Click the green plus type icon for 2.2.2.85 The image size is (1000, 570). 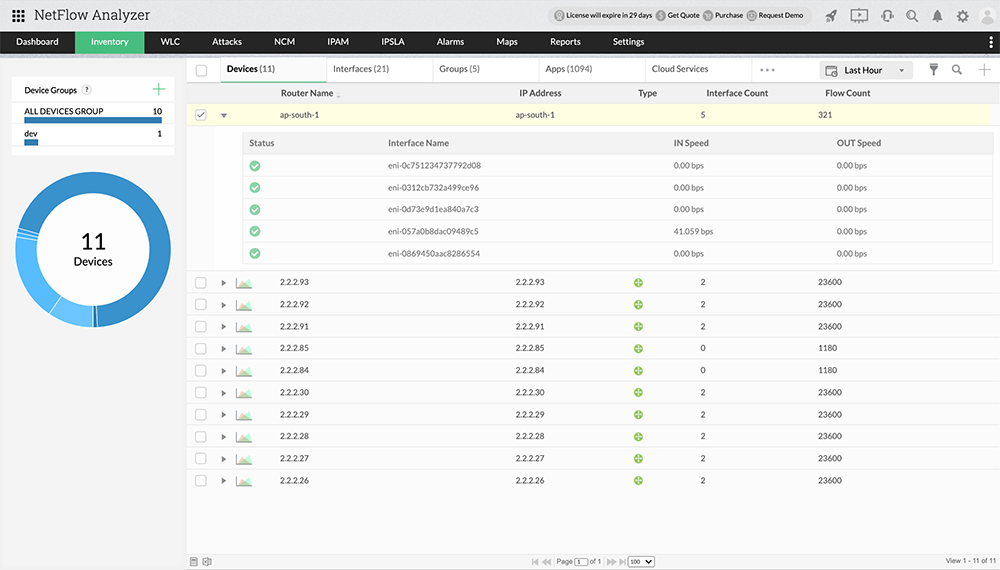638,349
